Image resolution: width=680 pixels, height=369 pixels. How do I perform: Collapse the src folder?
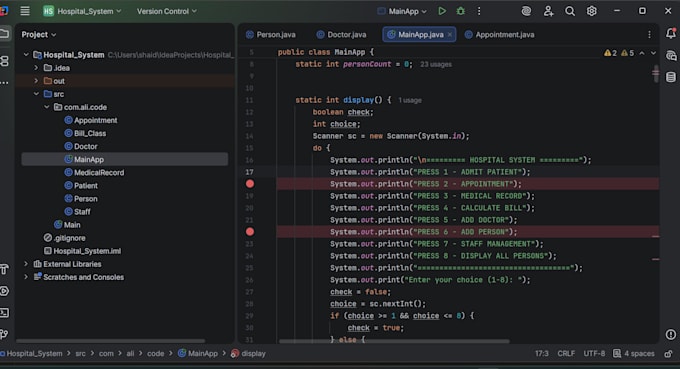click(x=36, y=94)
